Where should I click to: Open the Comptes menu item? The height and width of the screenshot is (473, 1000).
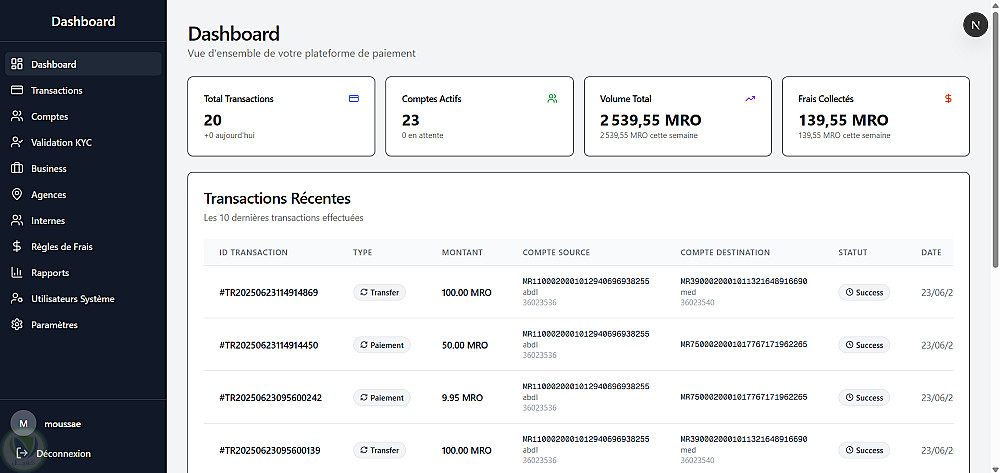[50, 117]
